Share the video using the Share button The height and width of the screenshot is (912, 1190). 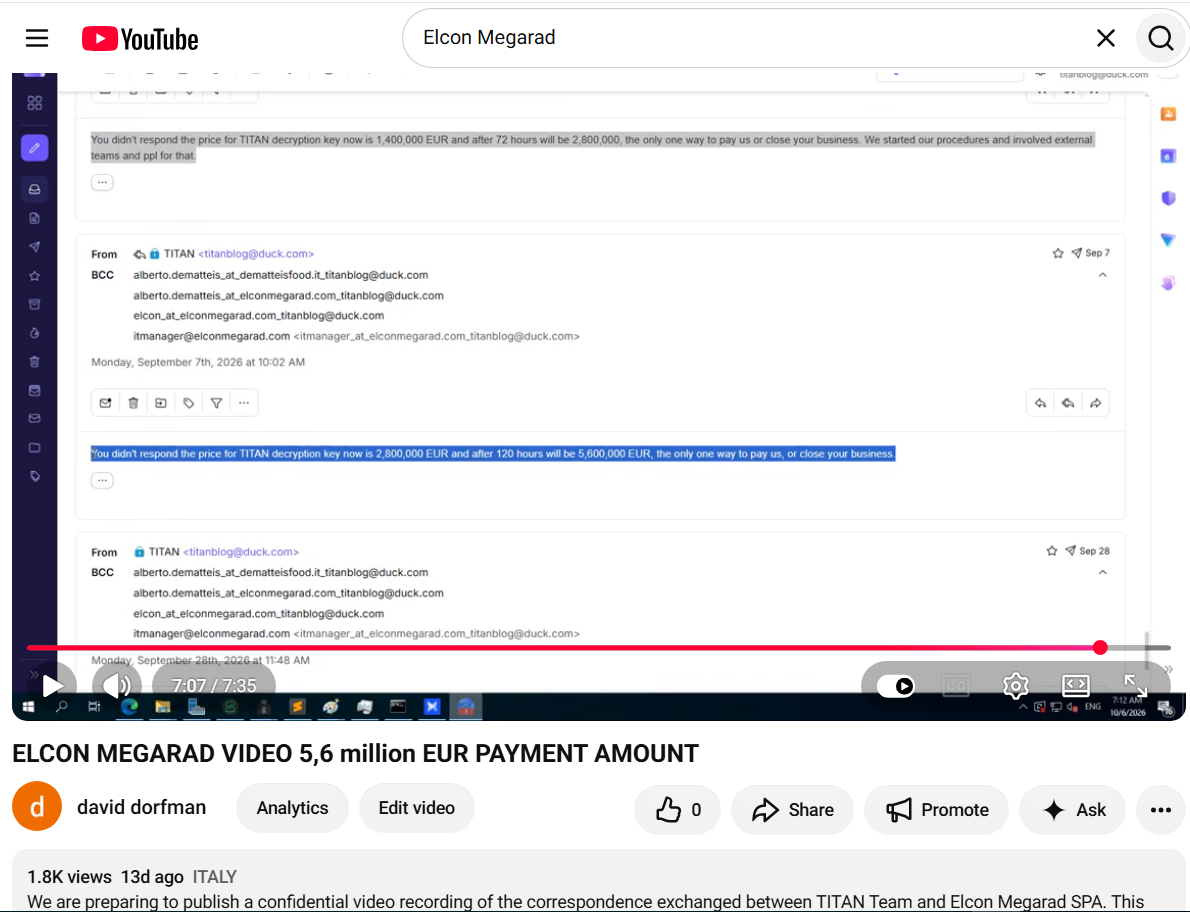click(x=792, y=810)
